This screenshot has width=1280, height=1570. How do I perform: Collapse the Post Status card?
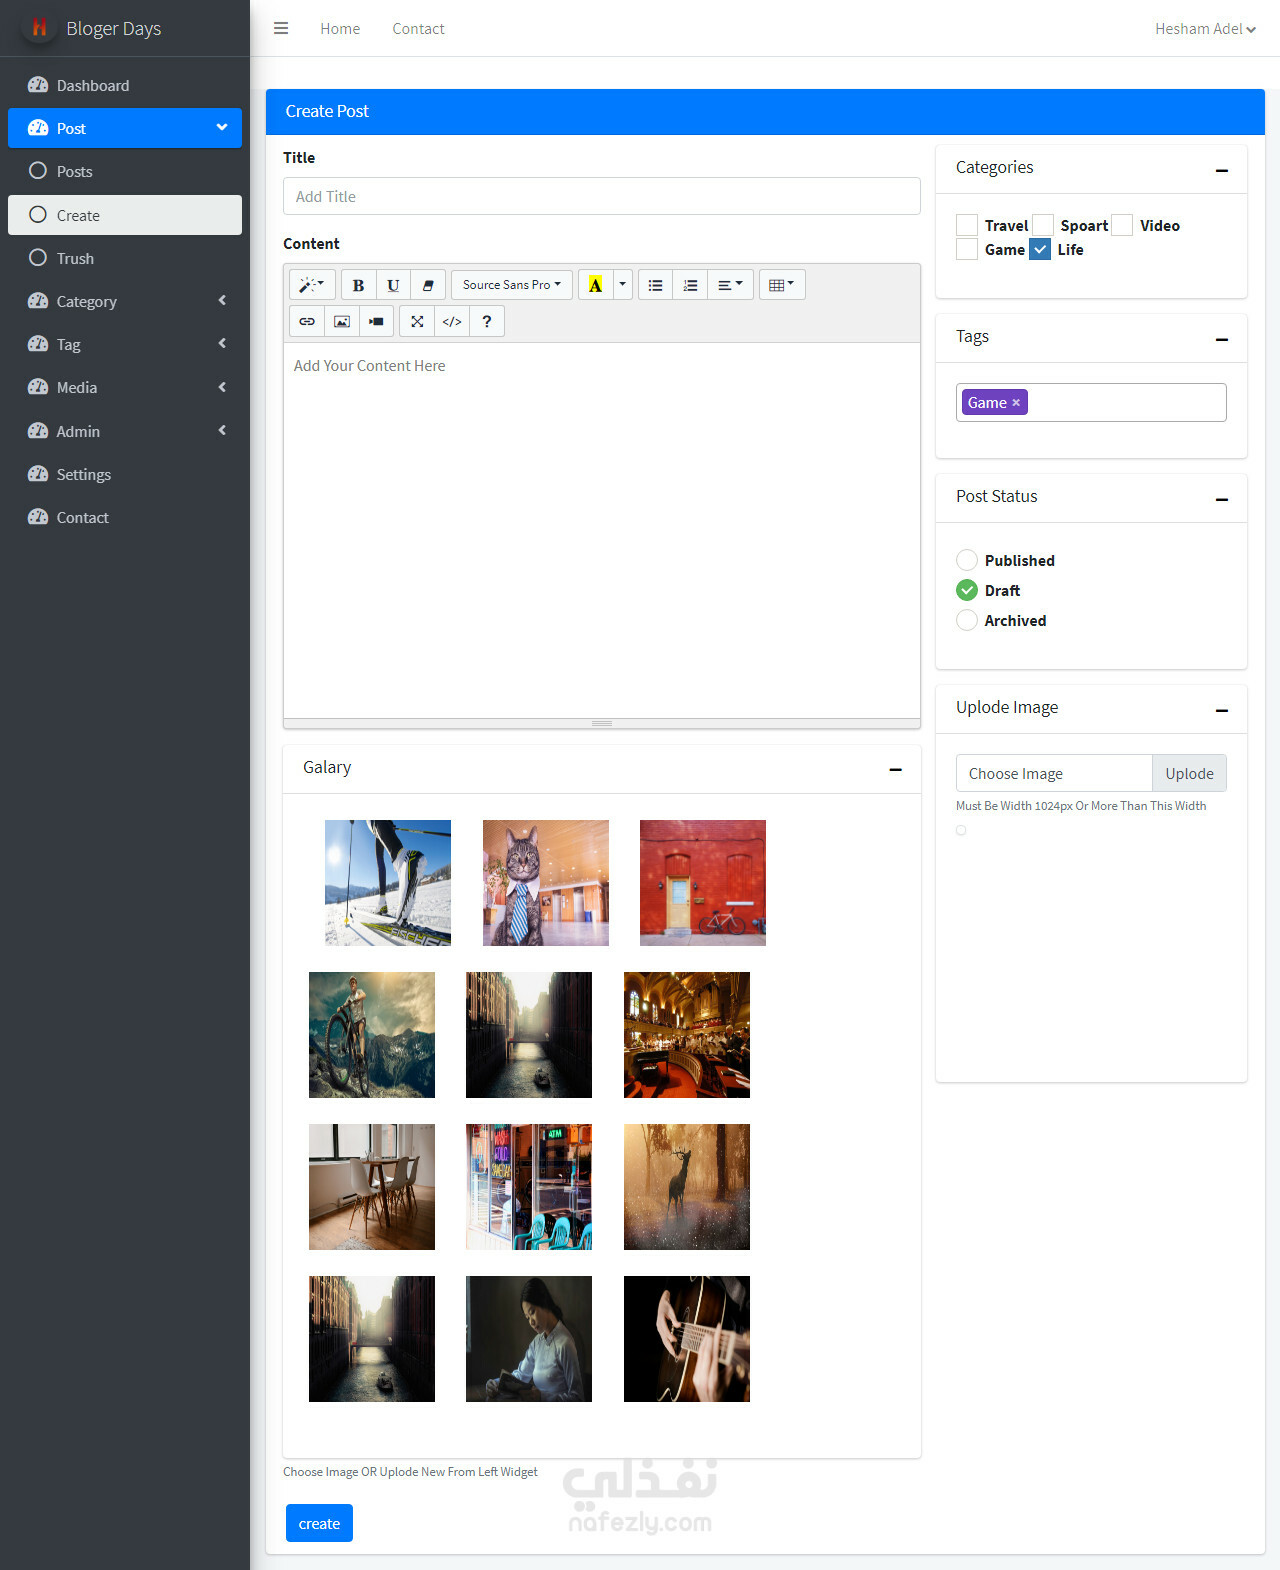(1222, 499)
